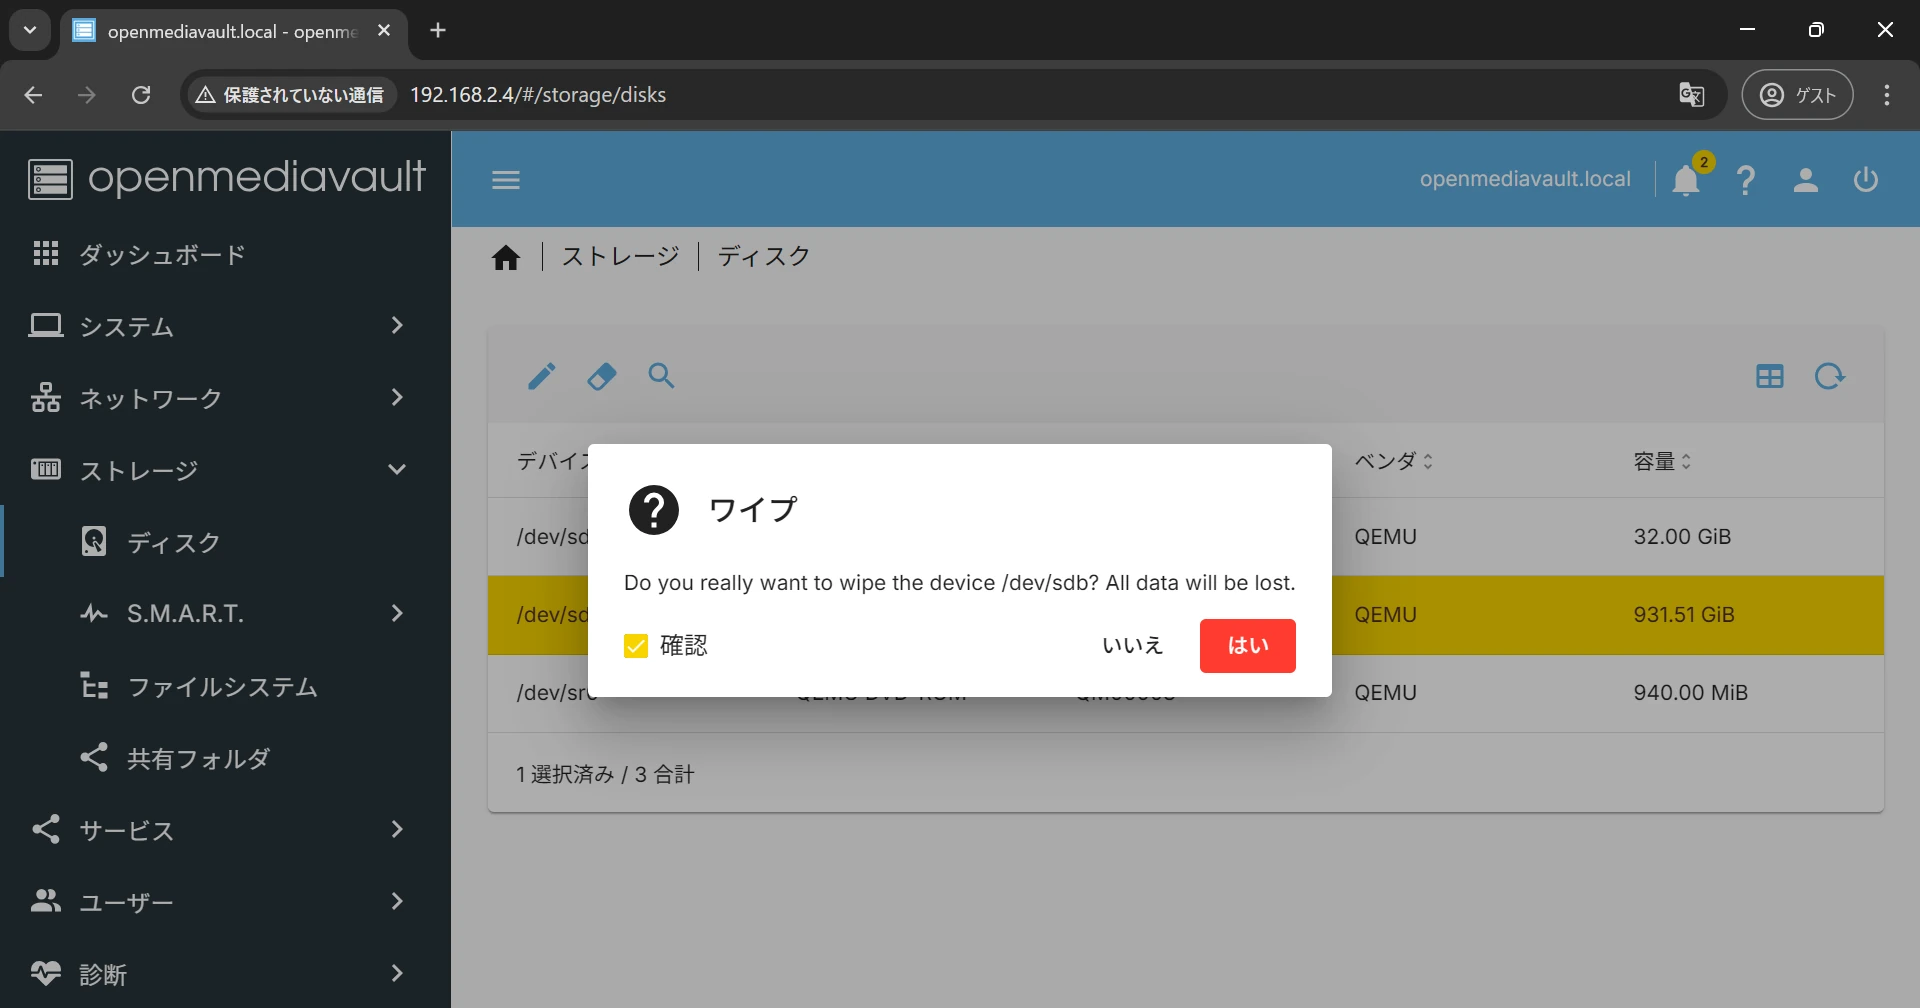Expand the システム menu
Image resolution: width=1920 pixels, height=1008 pixels.
(x=225, y=326)
